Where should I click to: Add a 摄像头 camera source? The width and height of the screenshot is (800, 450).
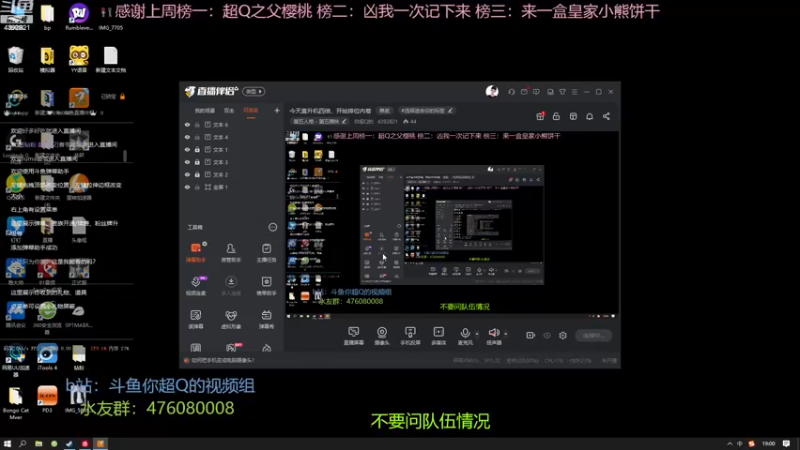(x=382, y=336)
